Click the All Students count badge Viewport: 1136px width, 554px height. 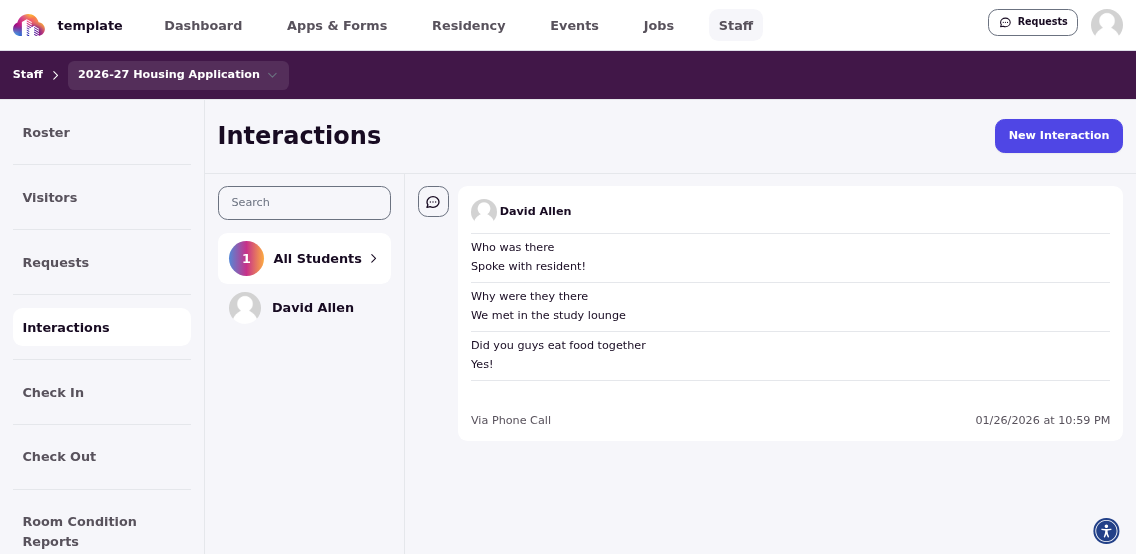coord(246,259)
